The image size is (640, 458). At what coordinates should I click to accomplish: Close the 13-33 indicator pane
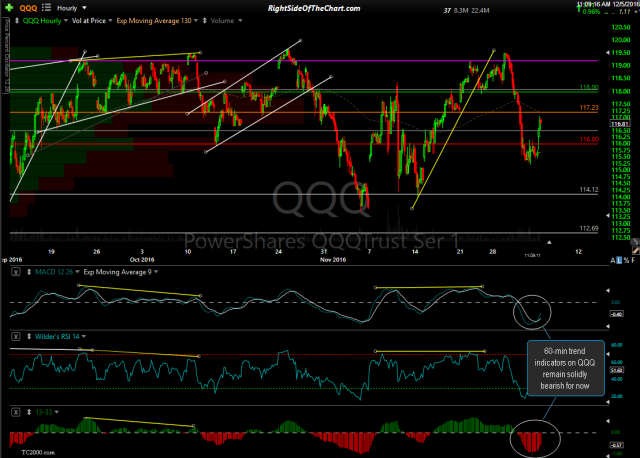(x=16, y=412)
